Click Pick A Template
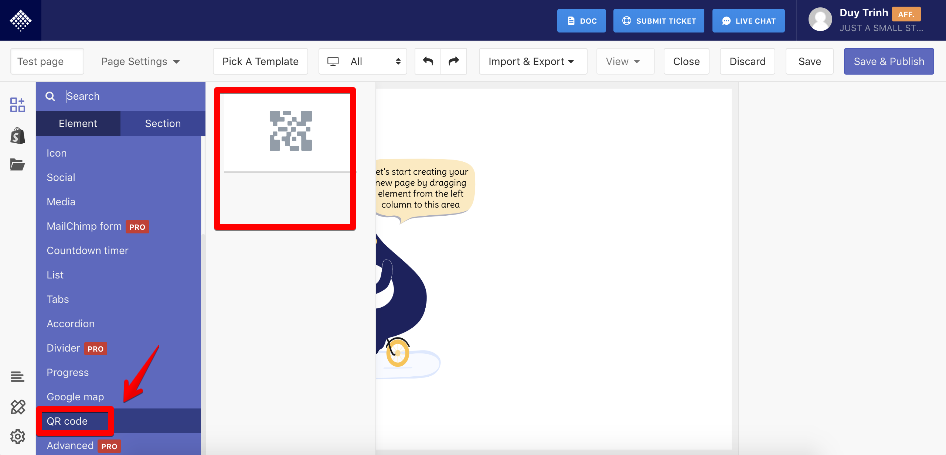946x455 pixels. [x=260, y=62]
